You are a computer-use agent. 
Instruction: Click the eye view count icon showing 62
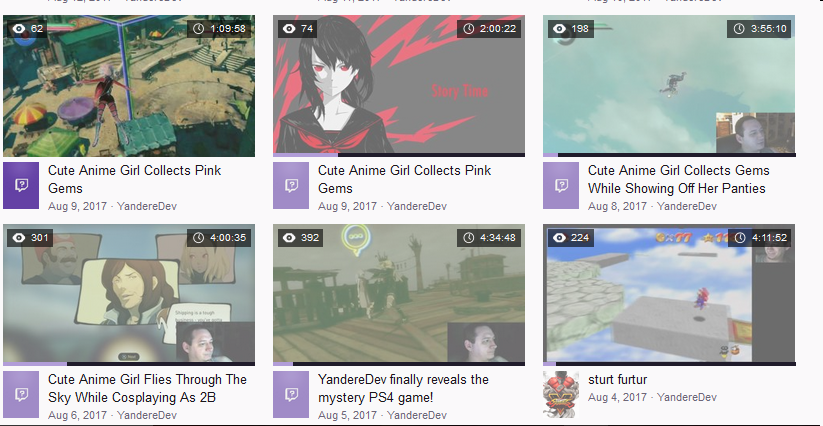point(19,28)
